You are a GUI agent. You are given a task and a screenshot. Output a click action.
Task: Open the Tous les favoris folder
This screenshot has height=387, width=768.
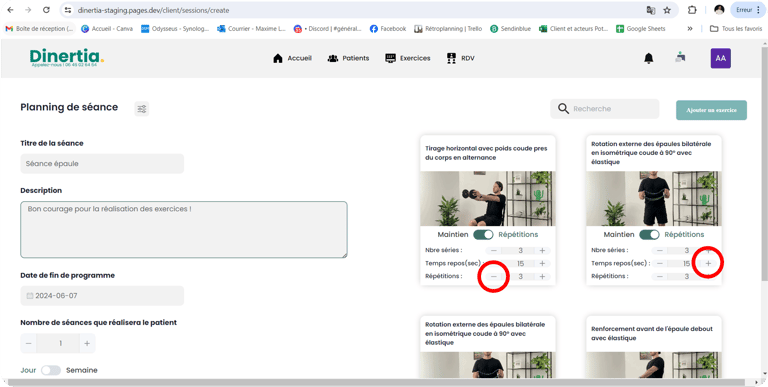point(736,29)
